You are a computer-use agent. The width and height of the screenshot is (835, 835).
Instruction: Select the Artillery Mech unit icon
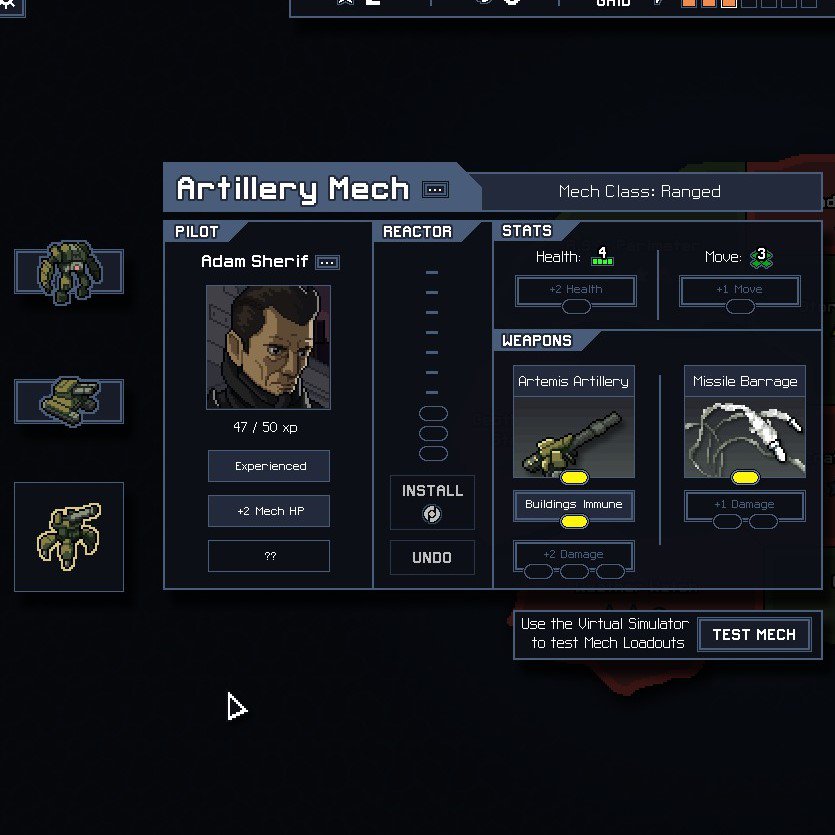coord(69,536)
